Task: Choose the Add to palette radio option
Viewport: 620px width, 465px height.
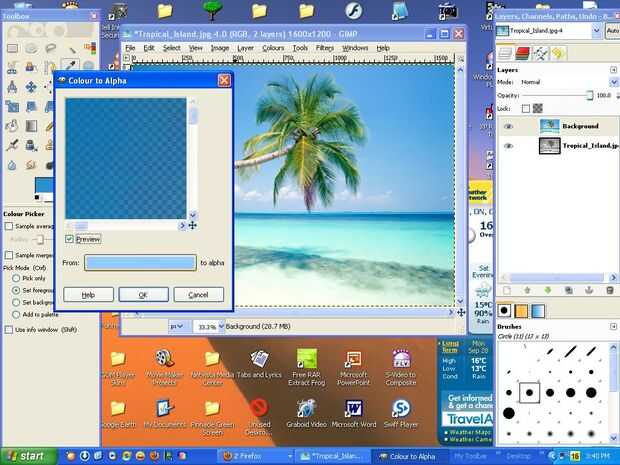Action: tap(16, 315)
